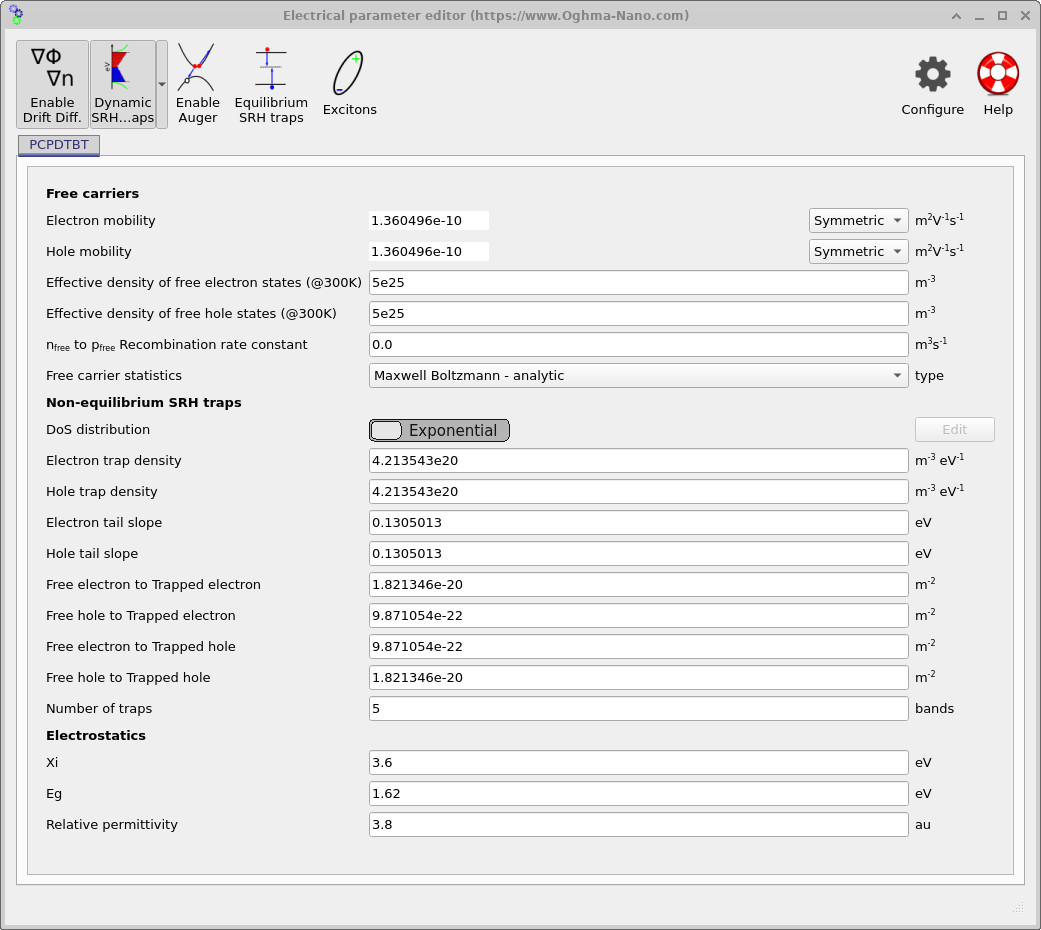Click the Electron trap density field
This screenshot has width=1041, height=930.
tap(638, 461)
